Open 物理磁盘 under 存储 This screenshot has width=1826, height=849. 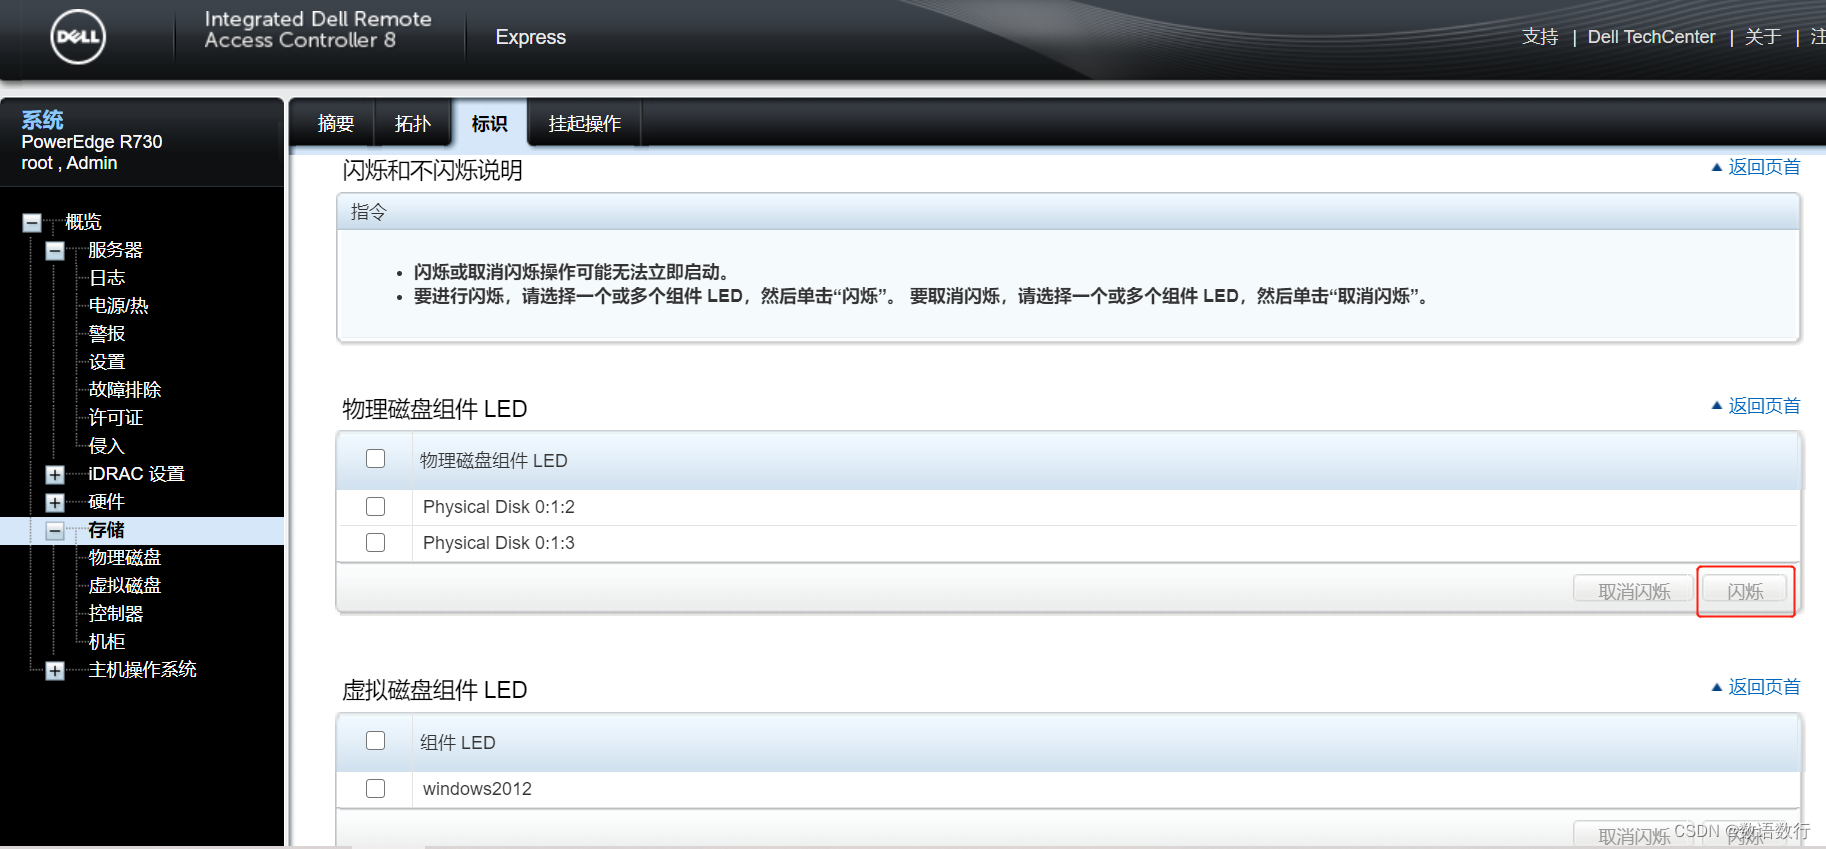pyautogui.click(x=124, y=558)
